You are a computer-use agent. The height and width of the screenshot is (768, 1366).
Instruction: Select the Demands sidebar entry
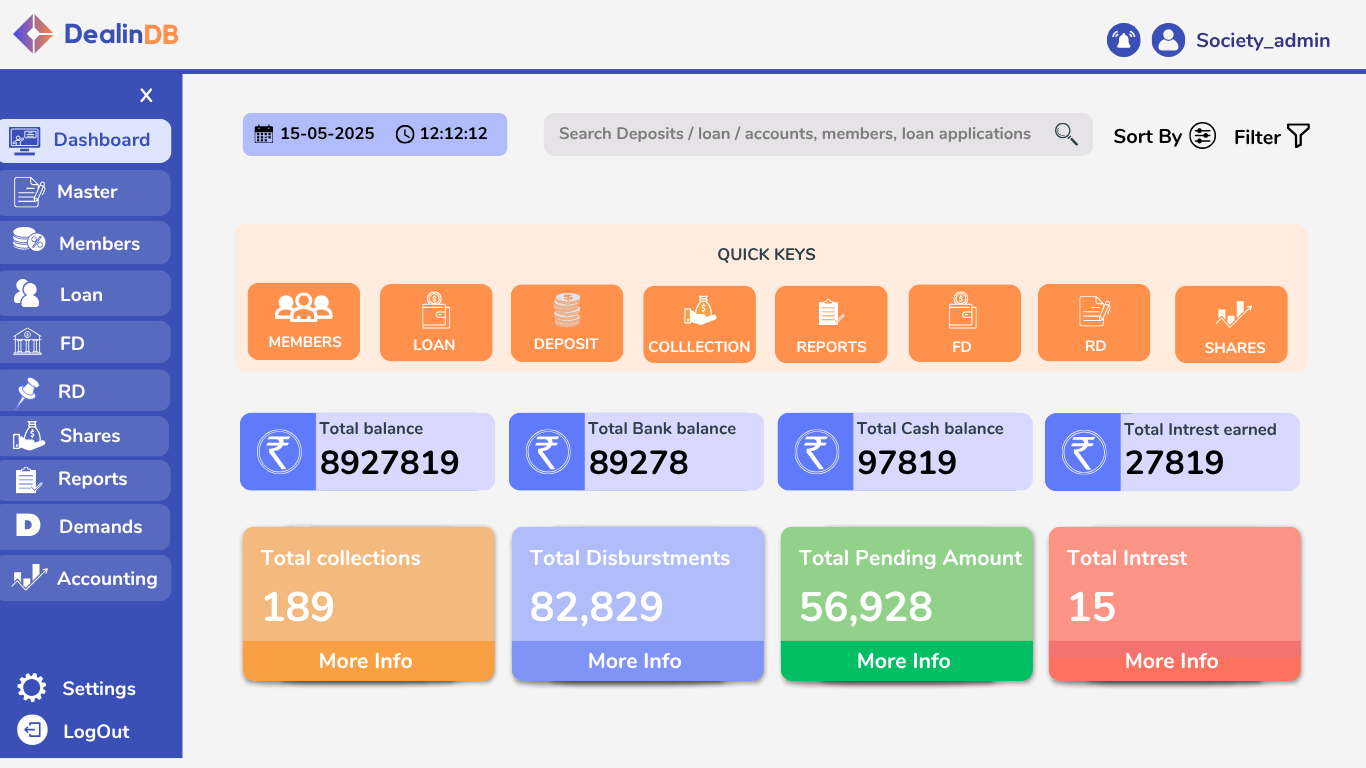pyautogui.click(x=86, y=526)
